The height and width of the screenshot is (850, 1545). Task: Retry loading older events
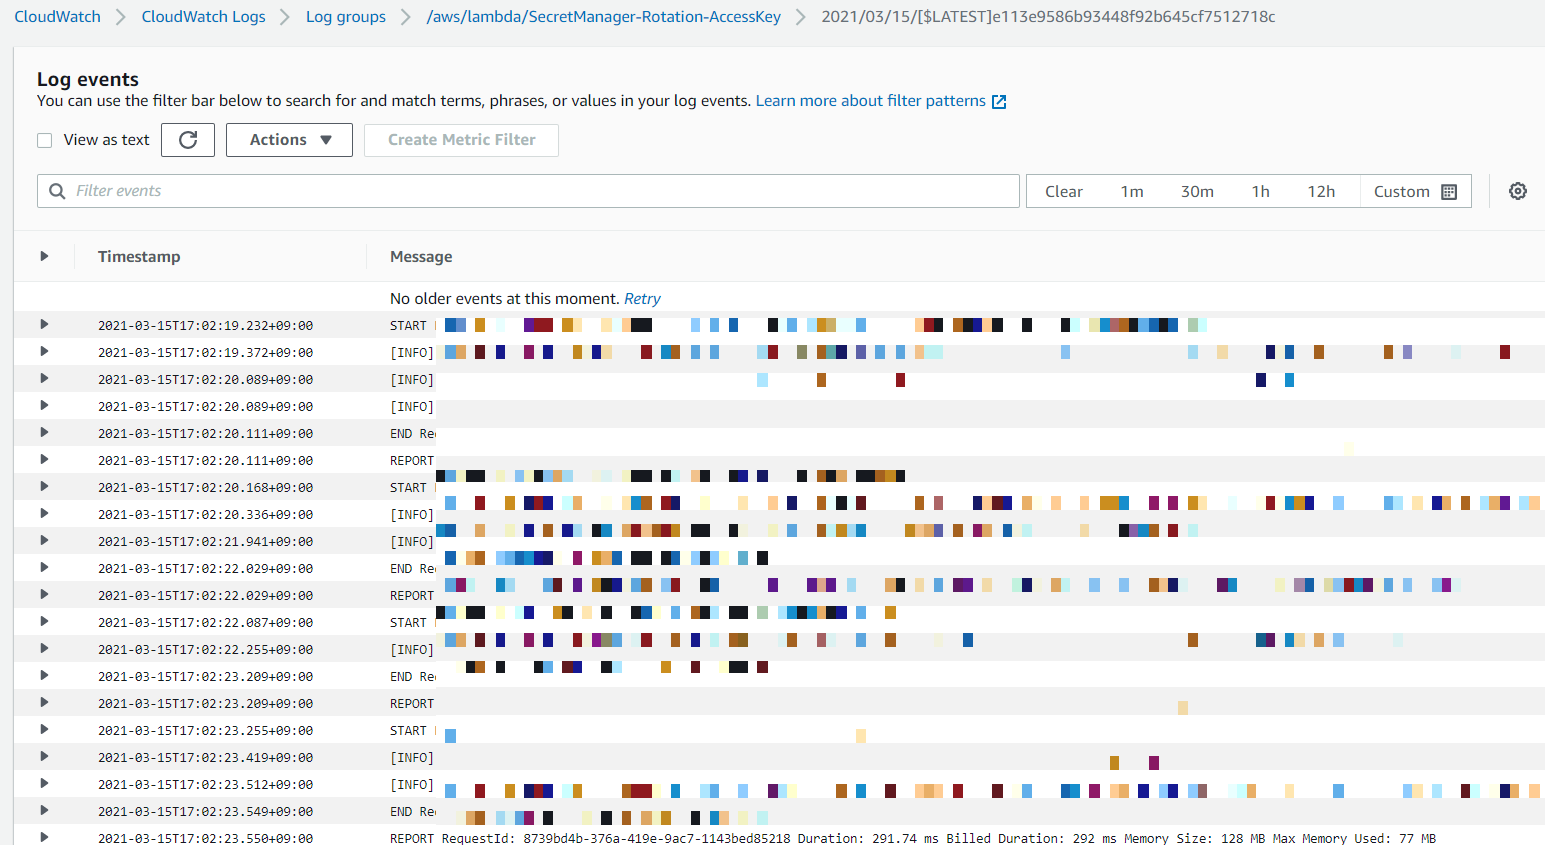tap(642, 299)
